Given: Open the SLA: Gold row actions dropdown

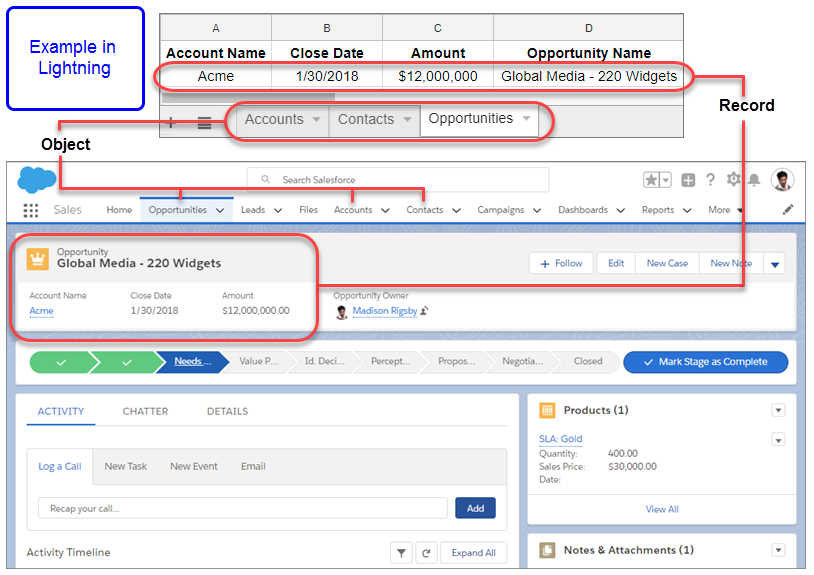Looking at the screenshot, I should [x=778, y=440].
